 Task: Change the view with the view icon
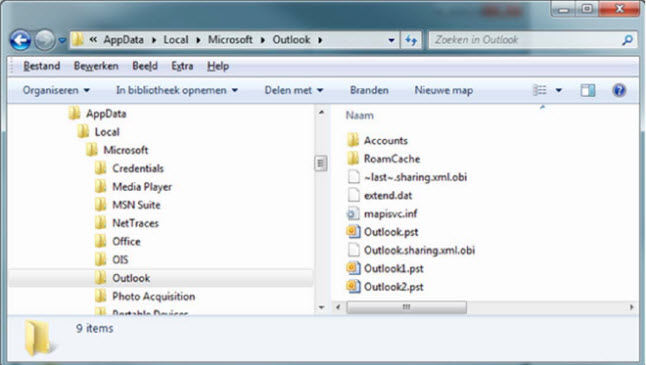(540, 90)
